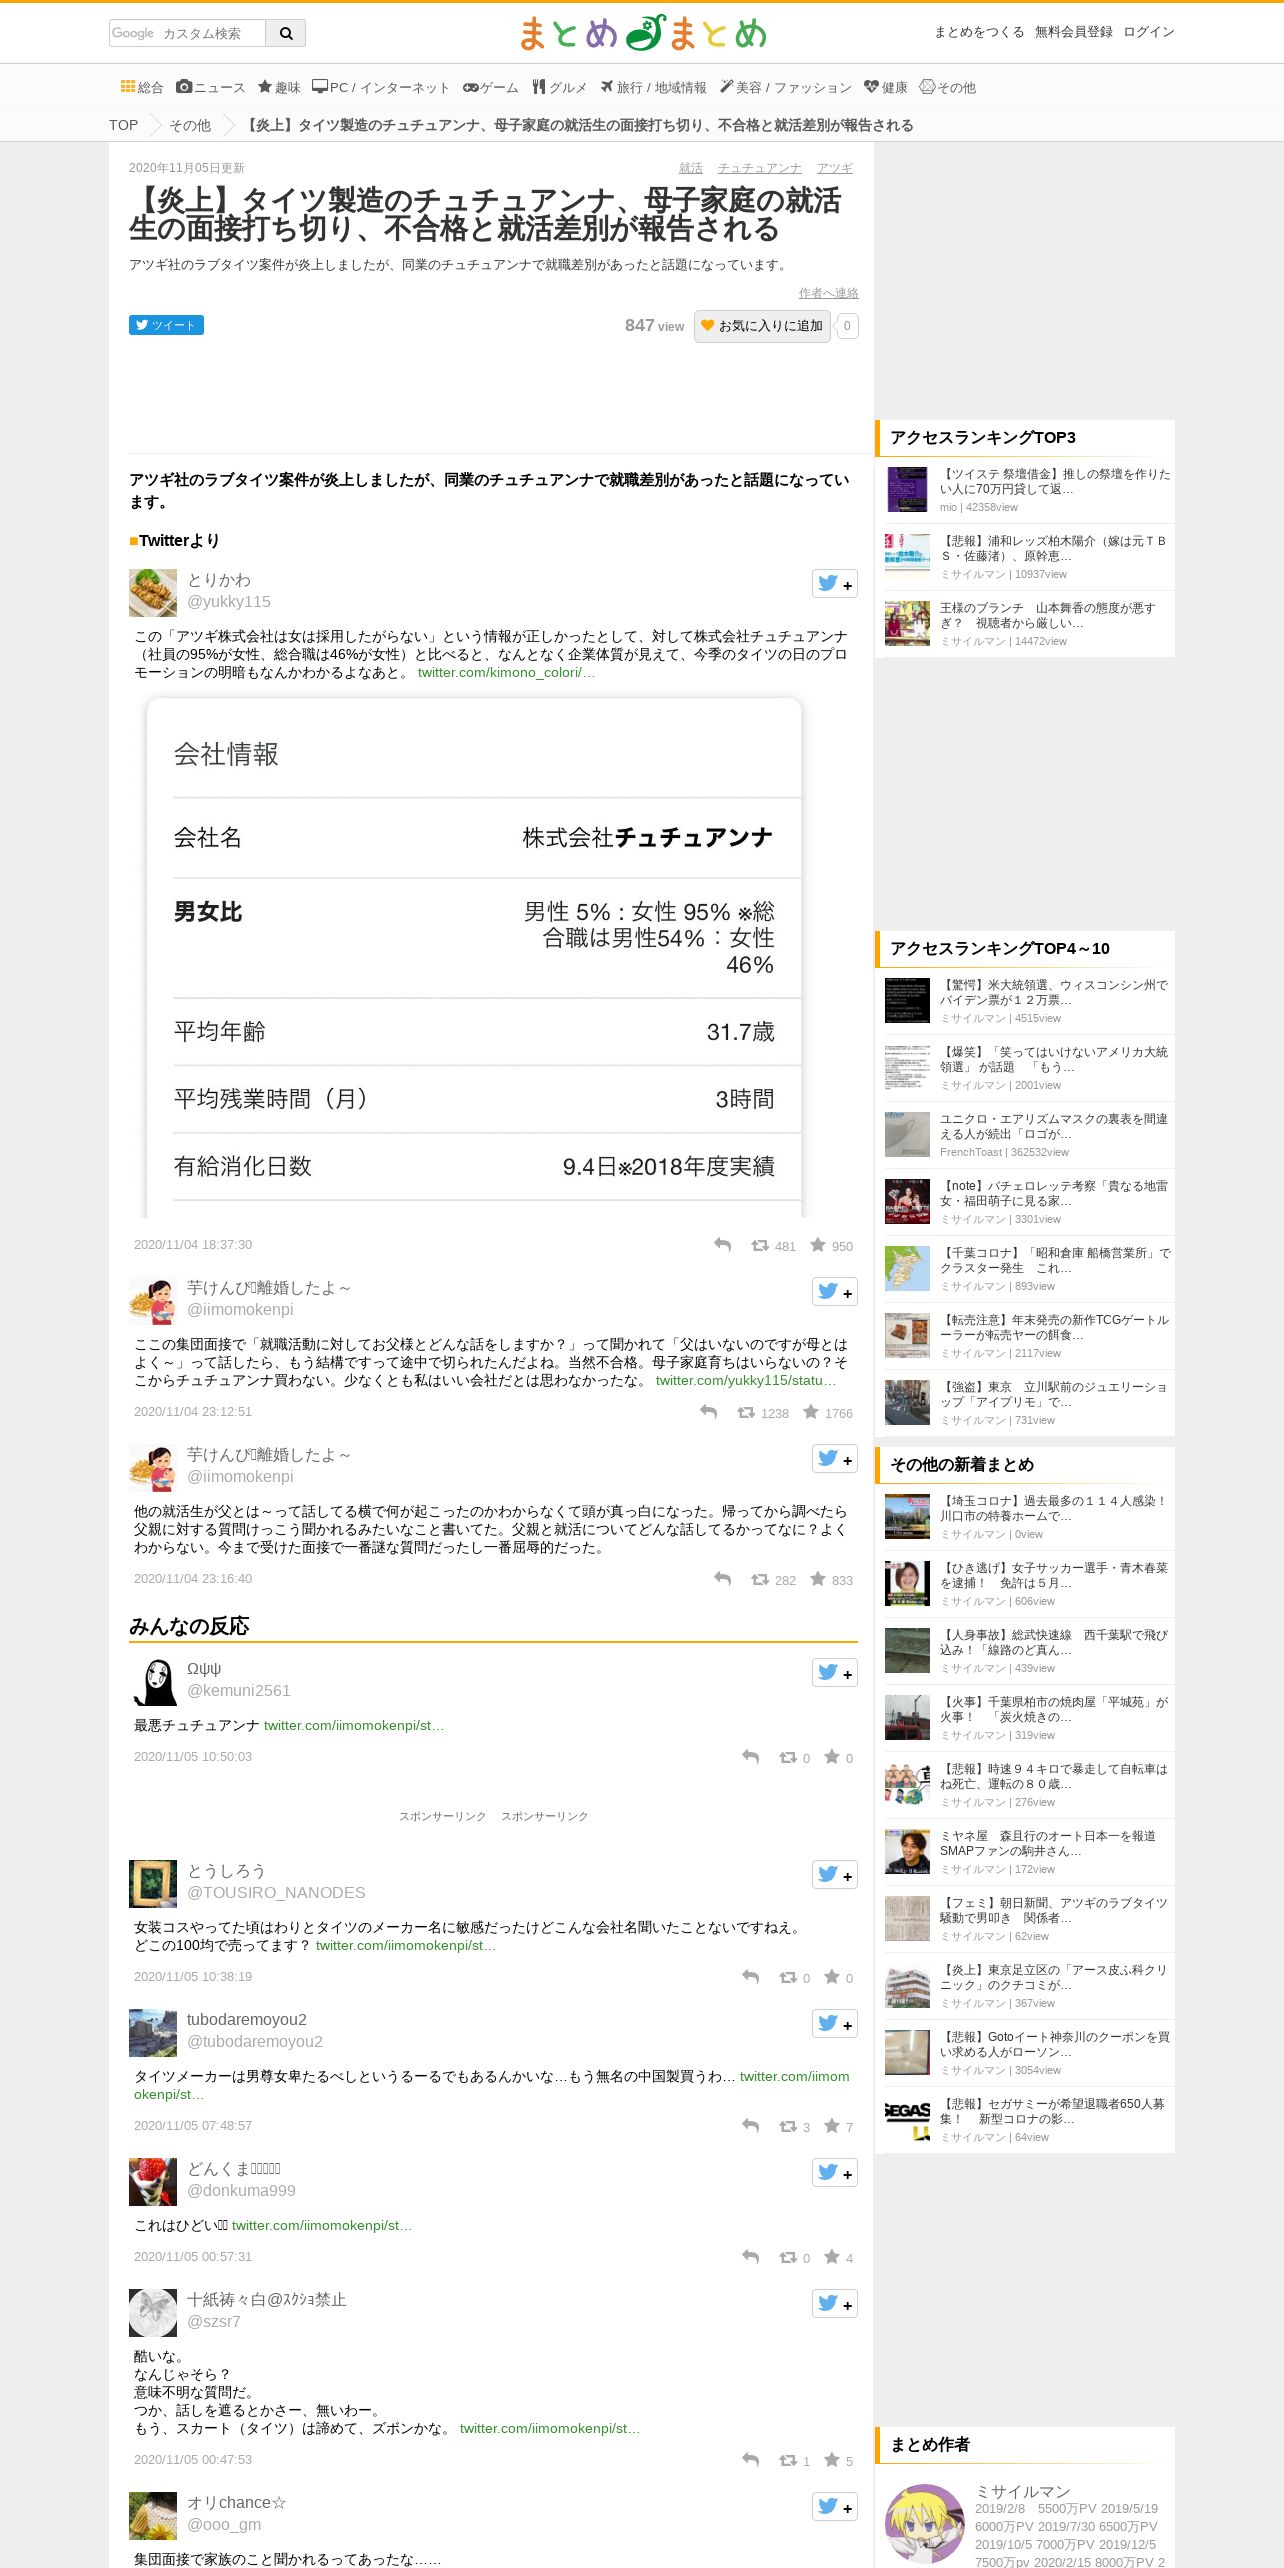Open 埼玉コロナ 過去最多 article

1054,1508
